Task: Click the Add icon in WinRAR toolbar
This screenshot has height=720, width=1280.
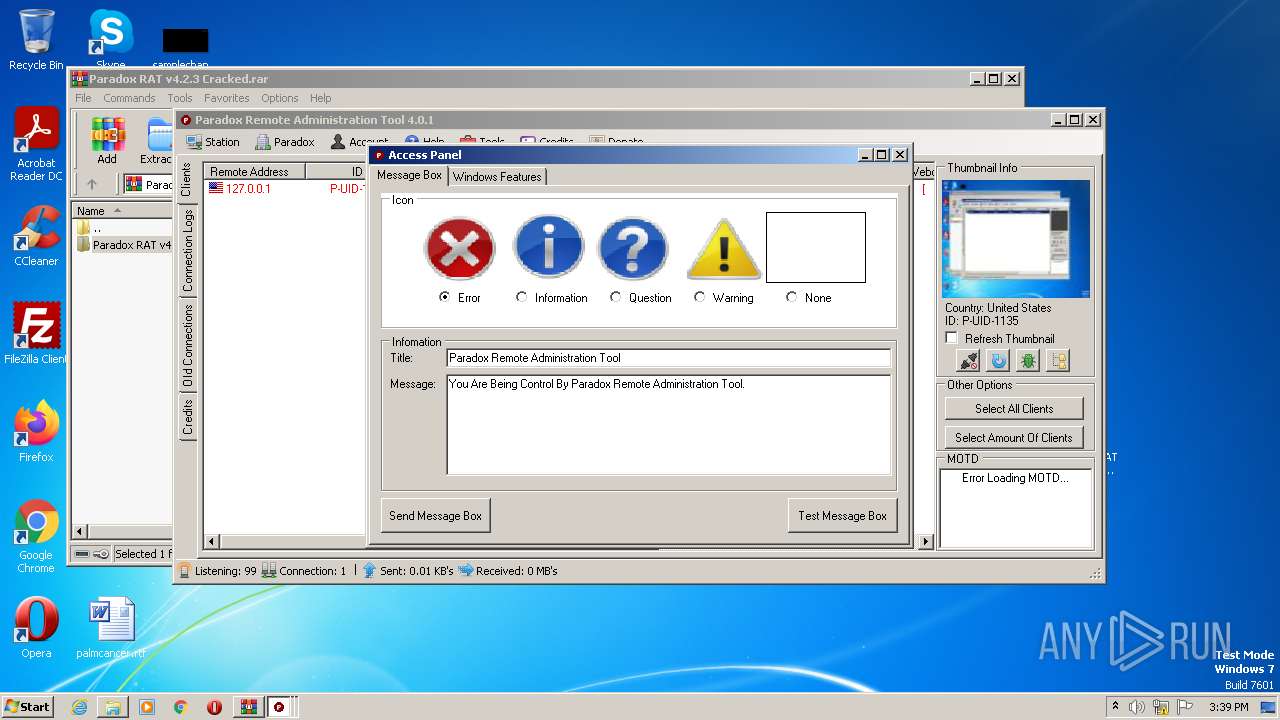Action: [x=107, y=141]
